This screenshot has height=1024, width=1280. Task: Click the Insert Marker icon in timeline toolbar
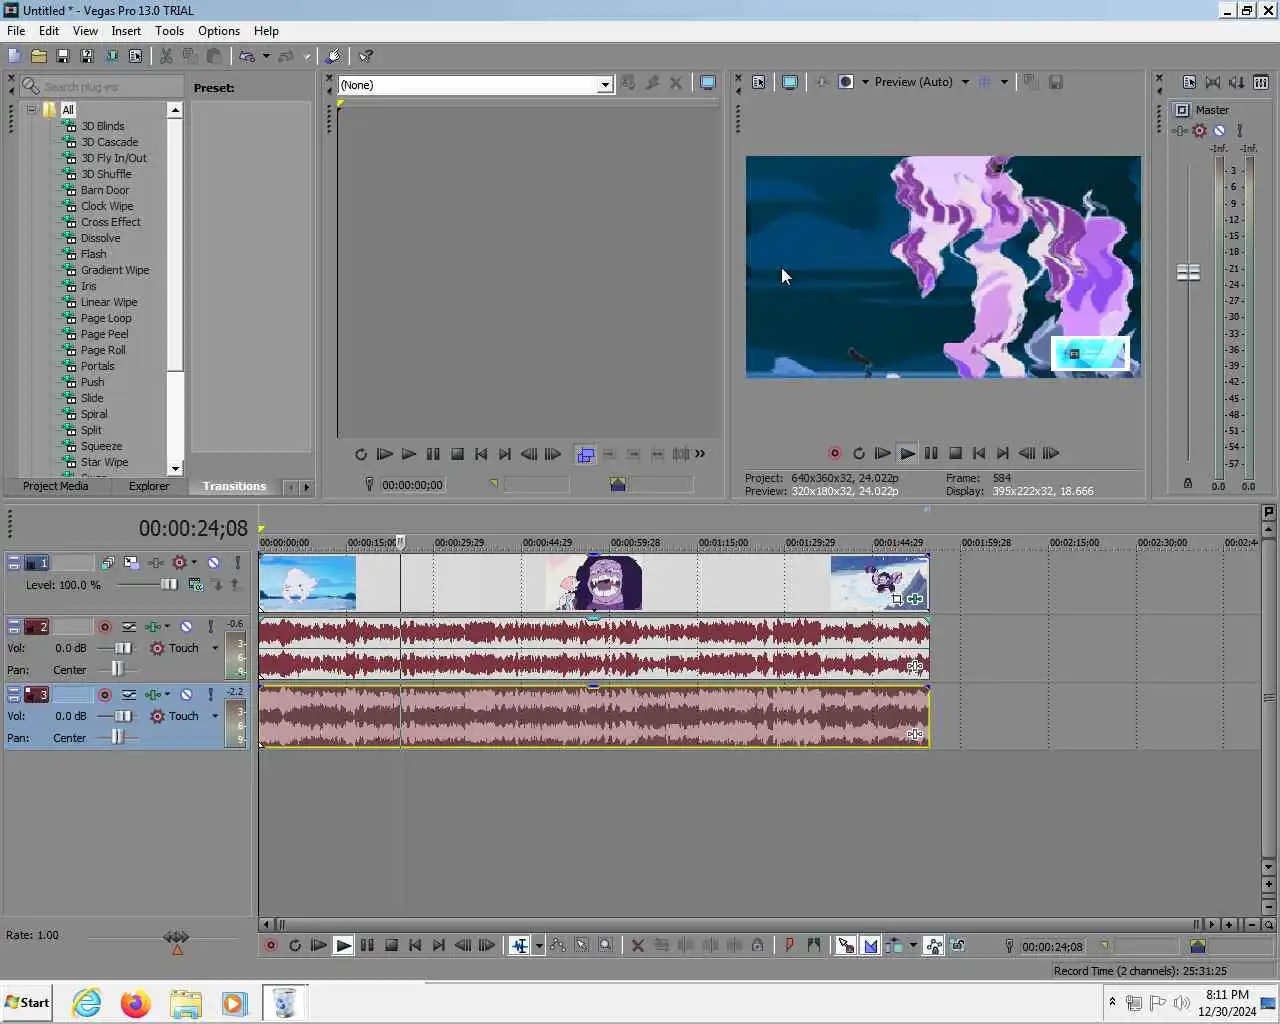(789, 945)
